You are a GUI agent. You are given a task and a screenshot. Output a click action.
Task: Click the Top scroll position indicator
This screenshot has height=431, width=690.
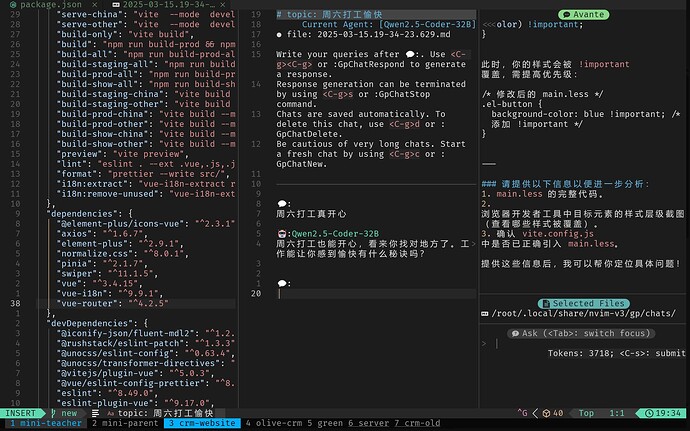click(x=586, y=413)
